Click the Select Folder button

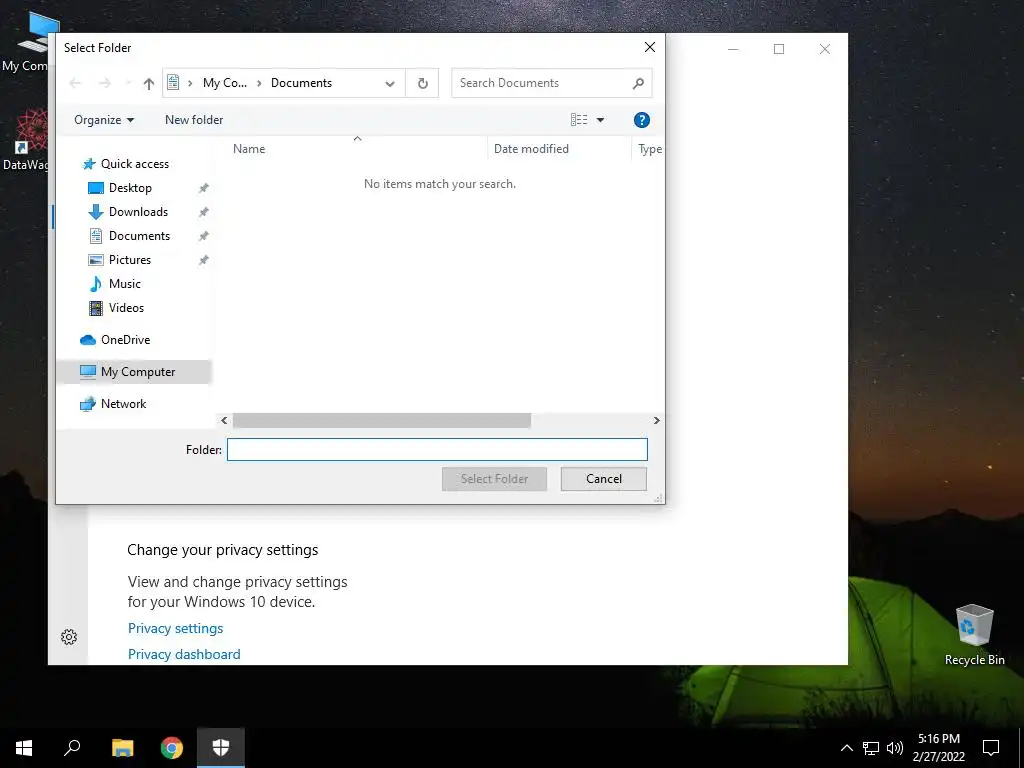494,479
